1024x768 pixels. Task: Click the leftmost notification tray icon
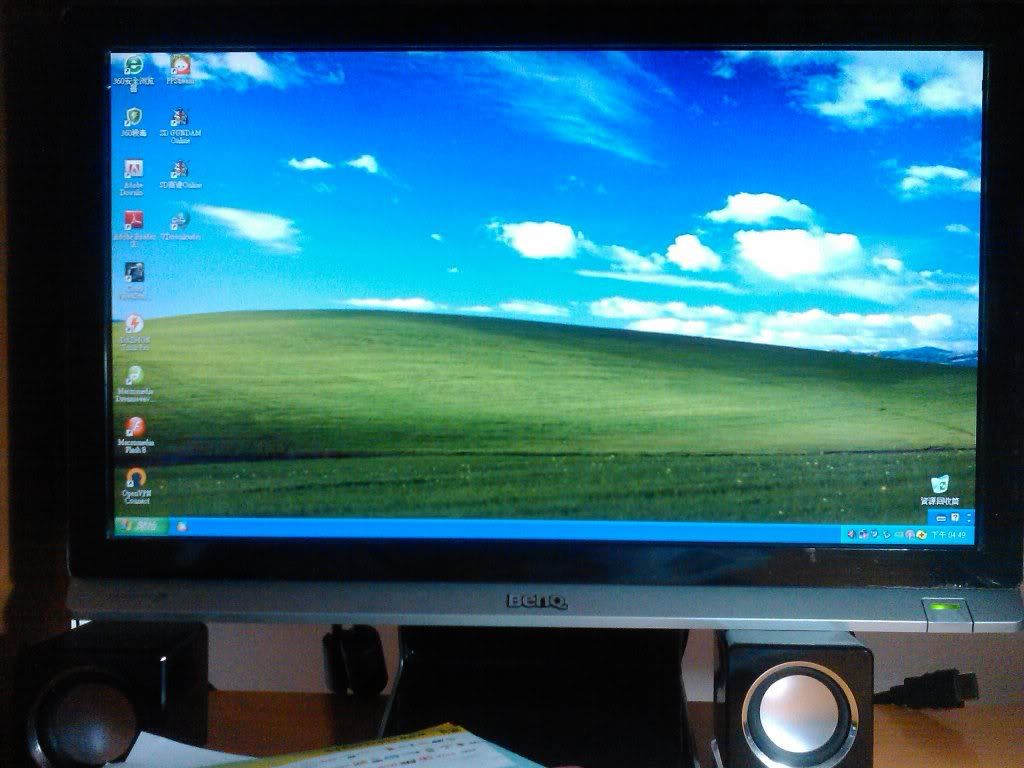851,534
